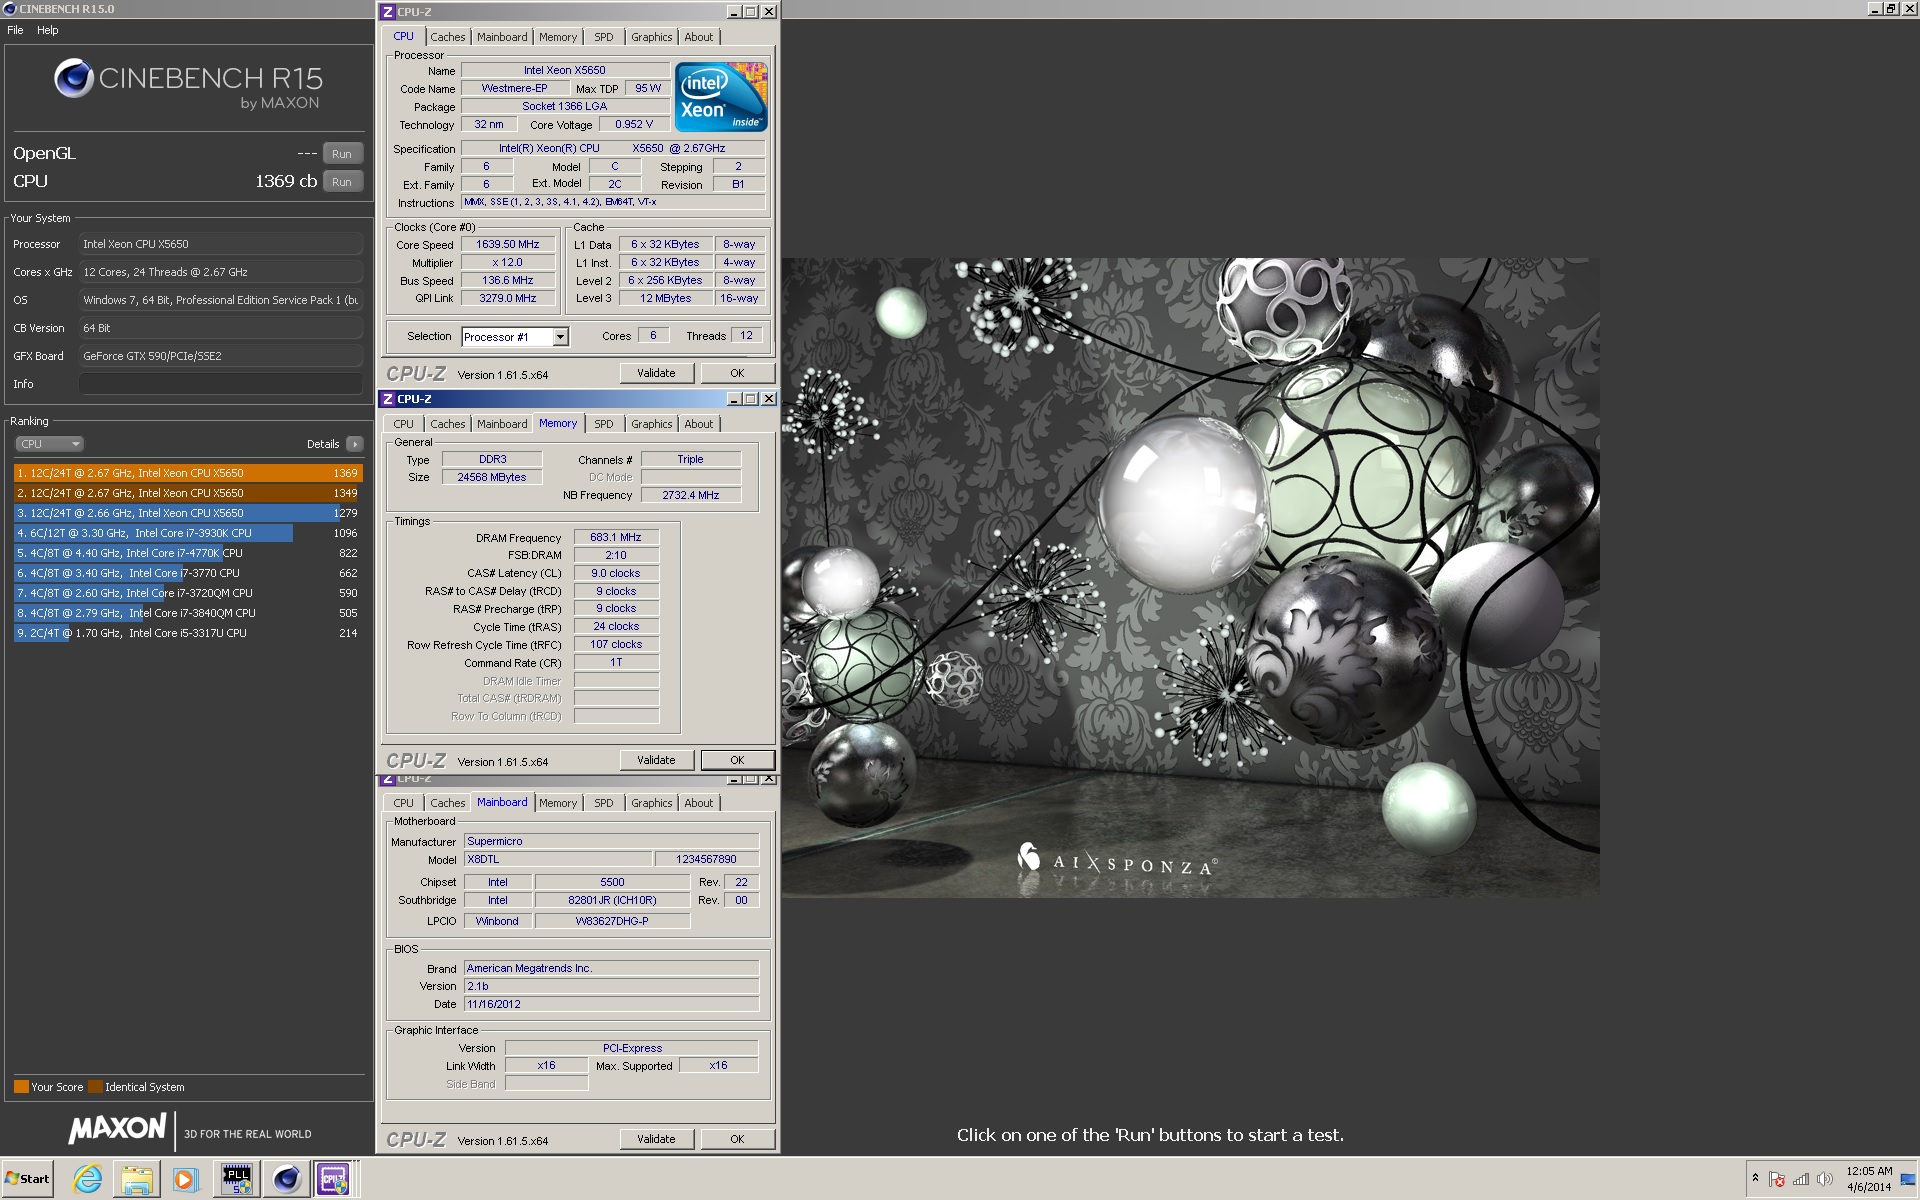Open Caches tab in Memory CPU-Z window

click(x=448, y=424)
